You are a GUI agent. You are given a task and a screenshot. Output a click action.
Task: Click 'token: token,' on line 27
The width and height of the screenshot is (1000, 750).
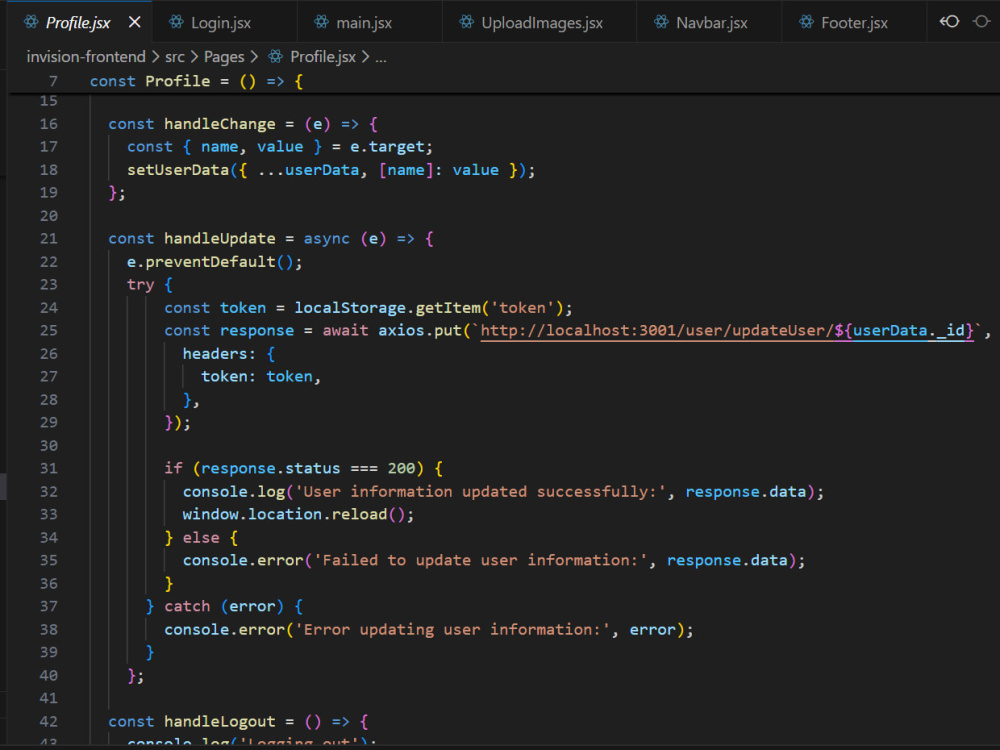(x=261, y=376)
